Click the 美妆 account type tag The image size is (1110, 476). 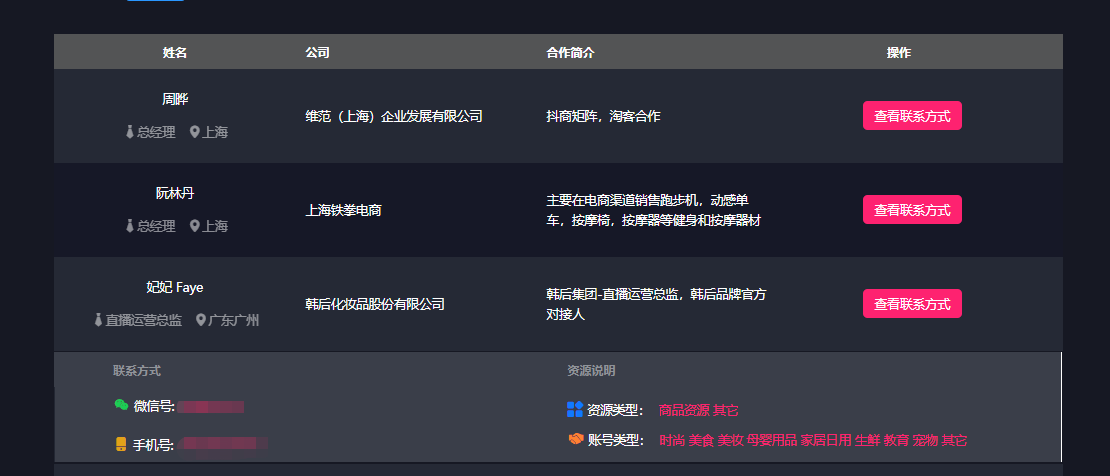[730, 441]
